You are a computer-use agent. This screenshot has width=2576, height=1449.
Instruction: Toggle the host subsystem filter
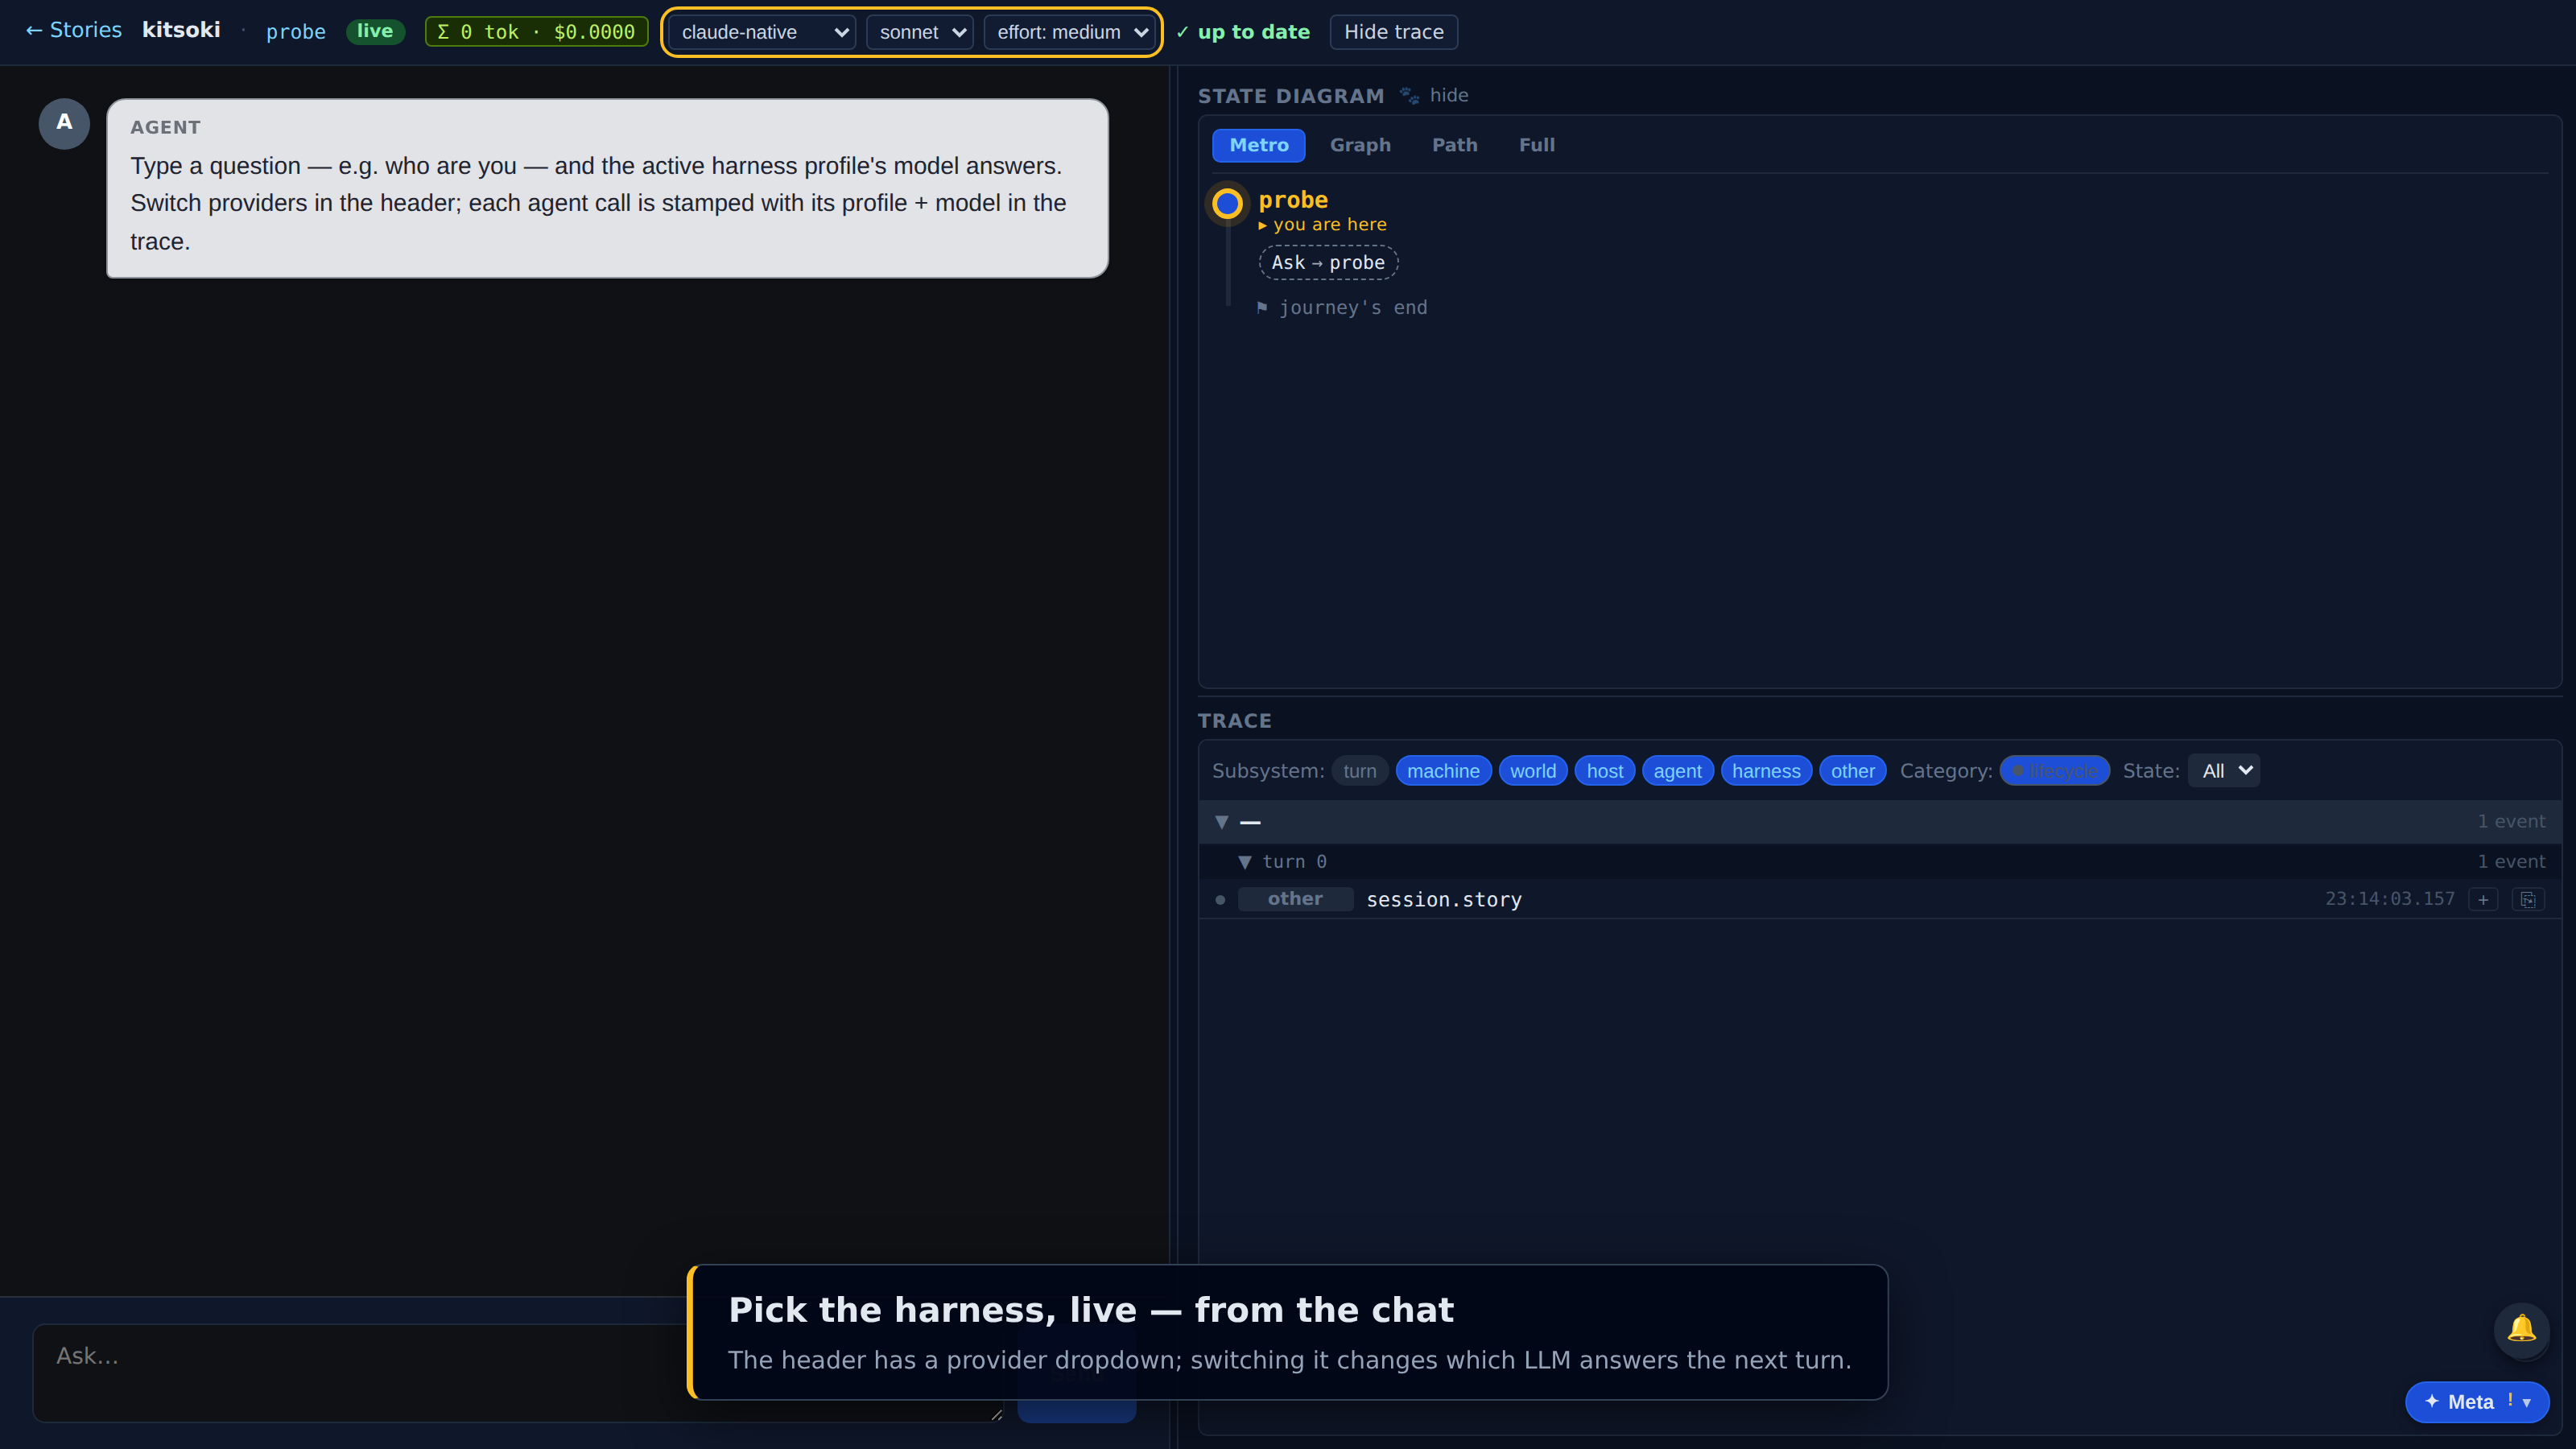(1604, 771)
